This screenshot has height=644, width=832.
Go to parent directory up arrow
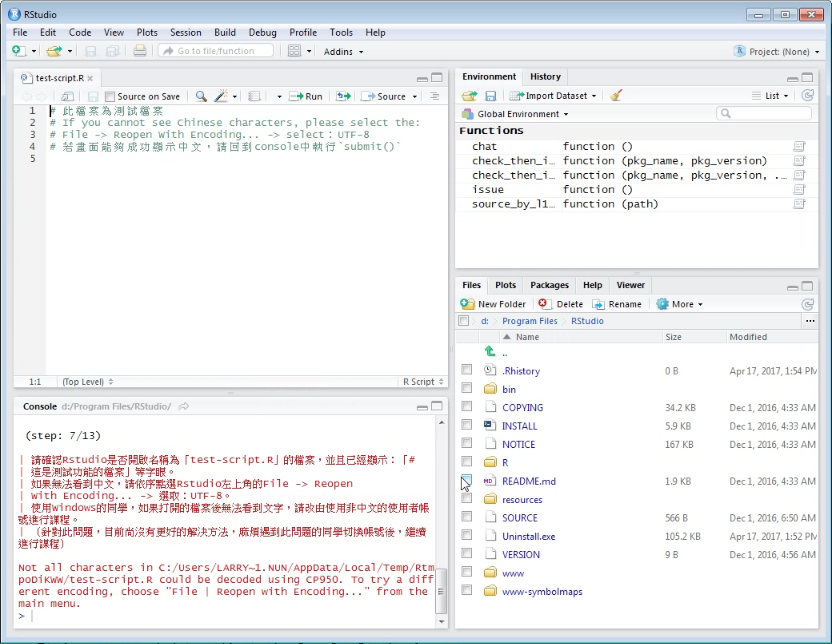coord(490,351)
